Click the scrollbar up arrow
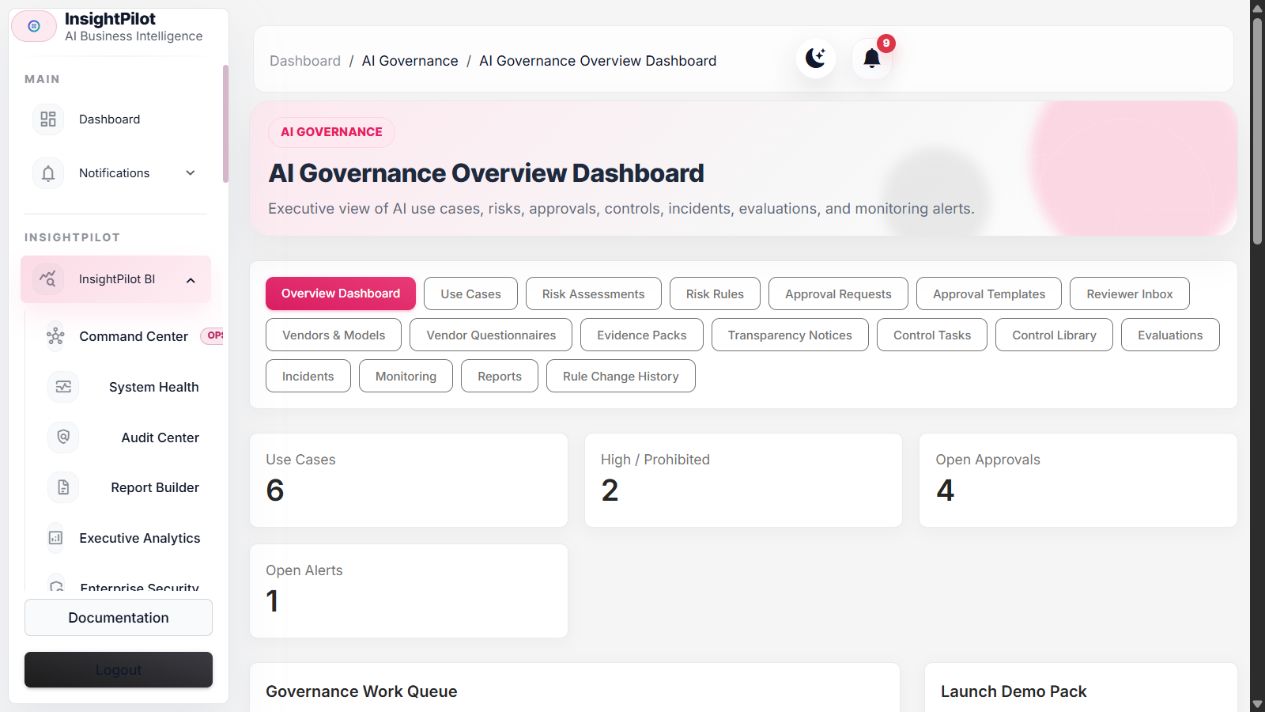1265x712 pixels. click(1257, 7)
